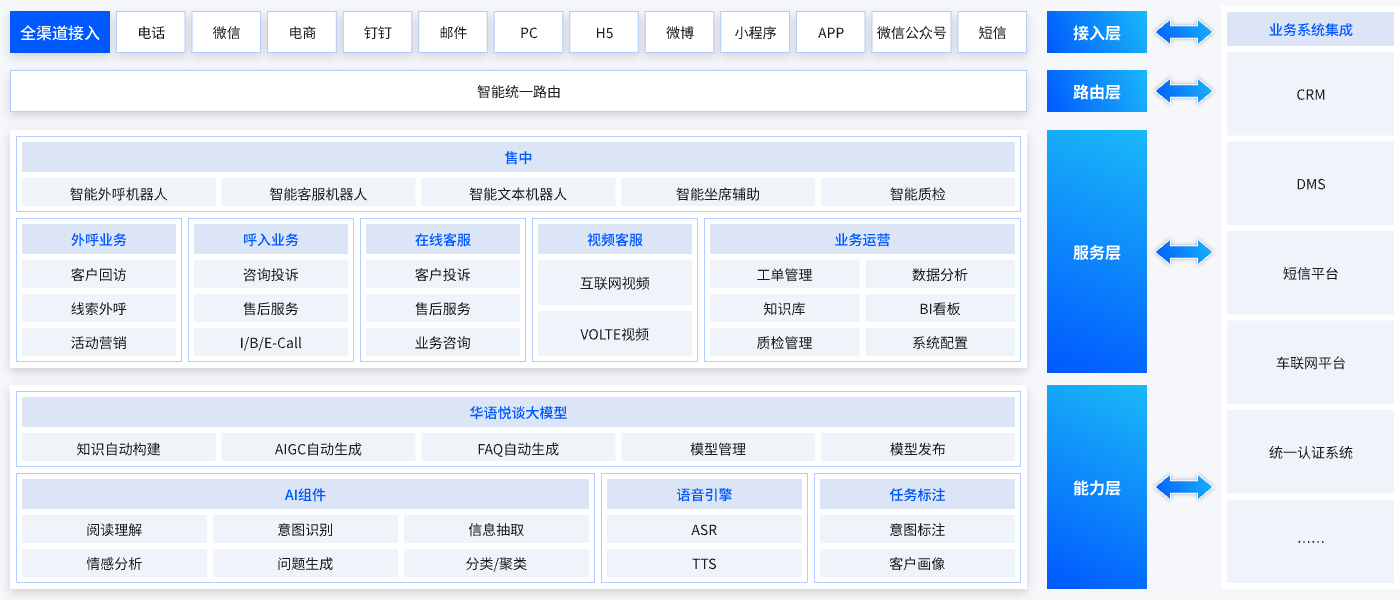Open the 客户画像 item
Screen dimensions: 1400x600
(x=917, y=564)
